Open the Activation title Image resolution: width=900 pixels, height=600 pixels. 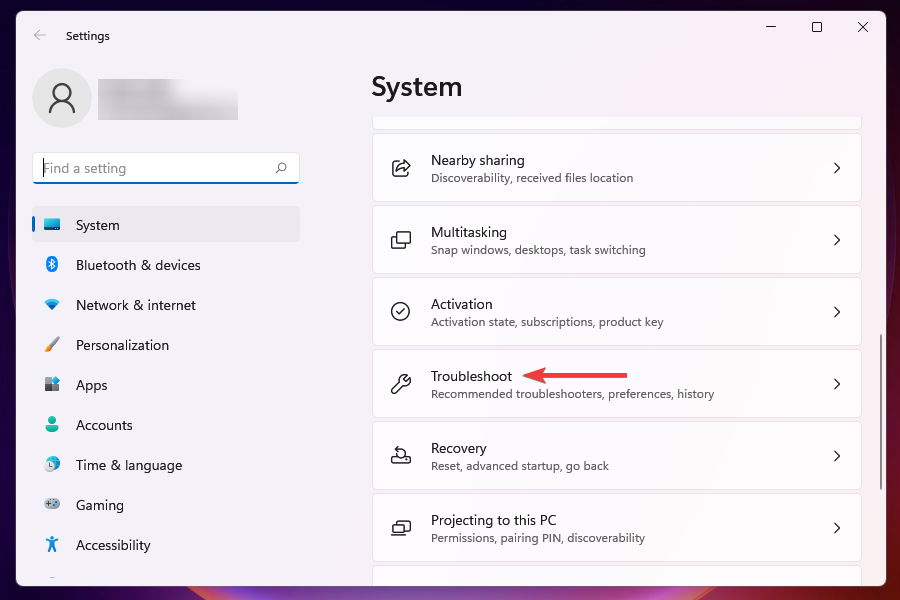pos(461,304)
